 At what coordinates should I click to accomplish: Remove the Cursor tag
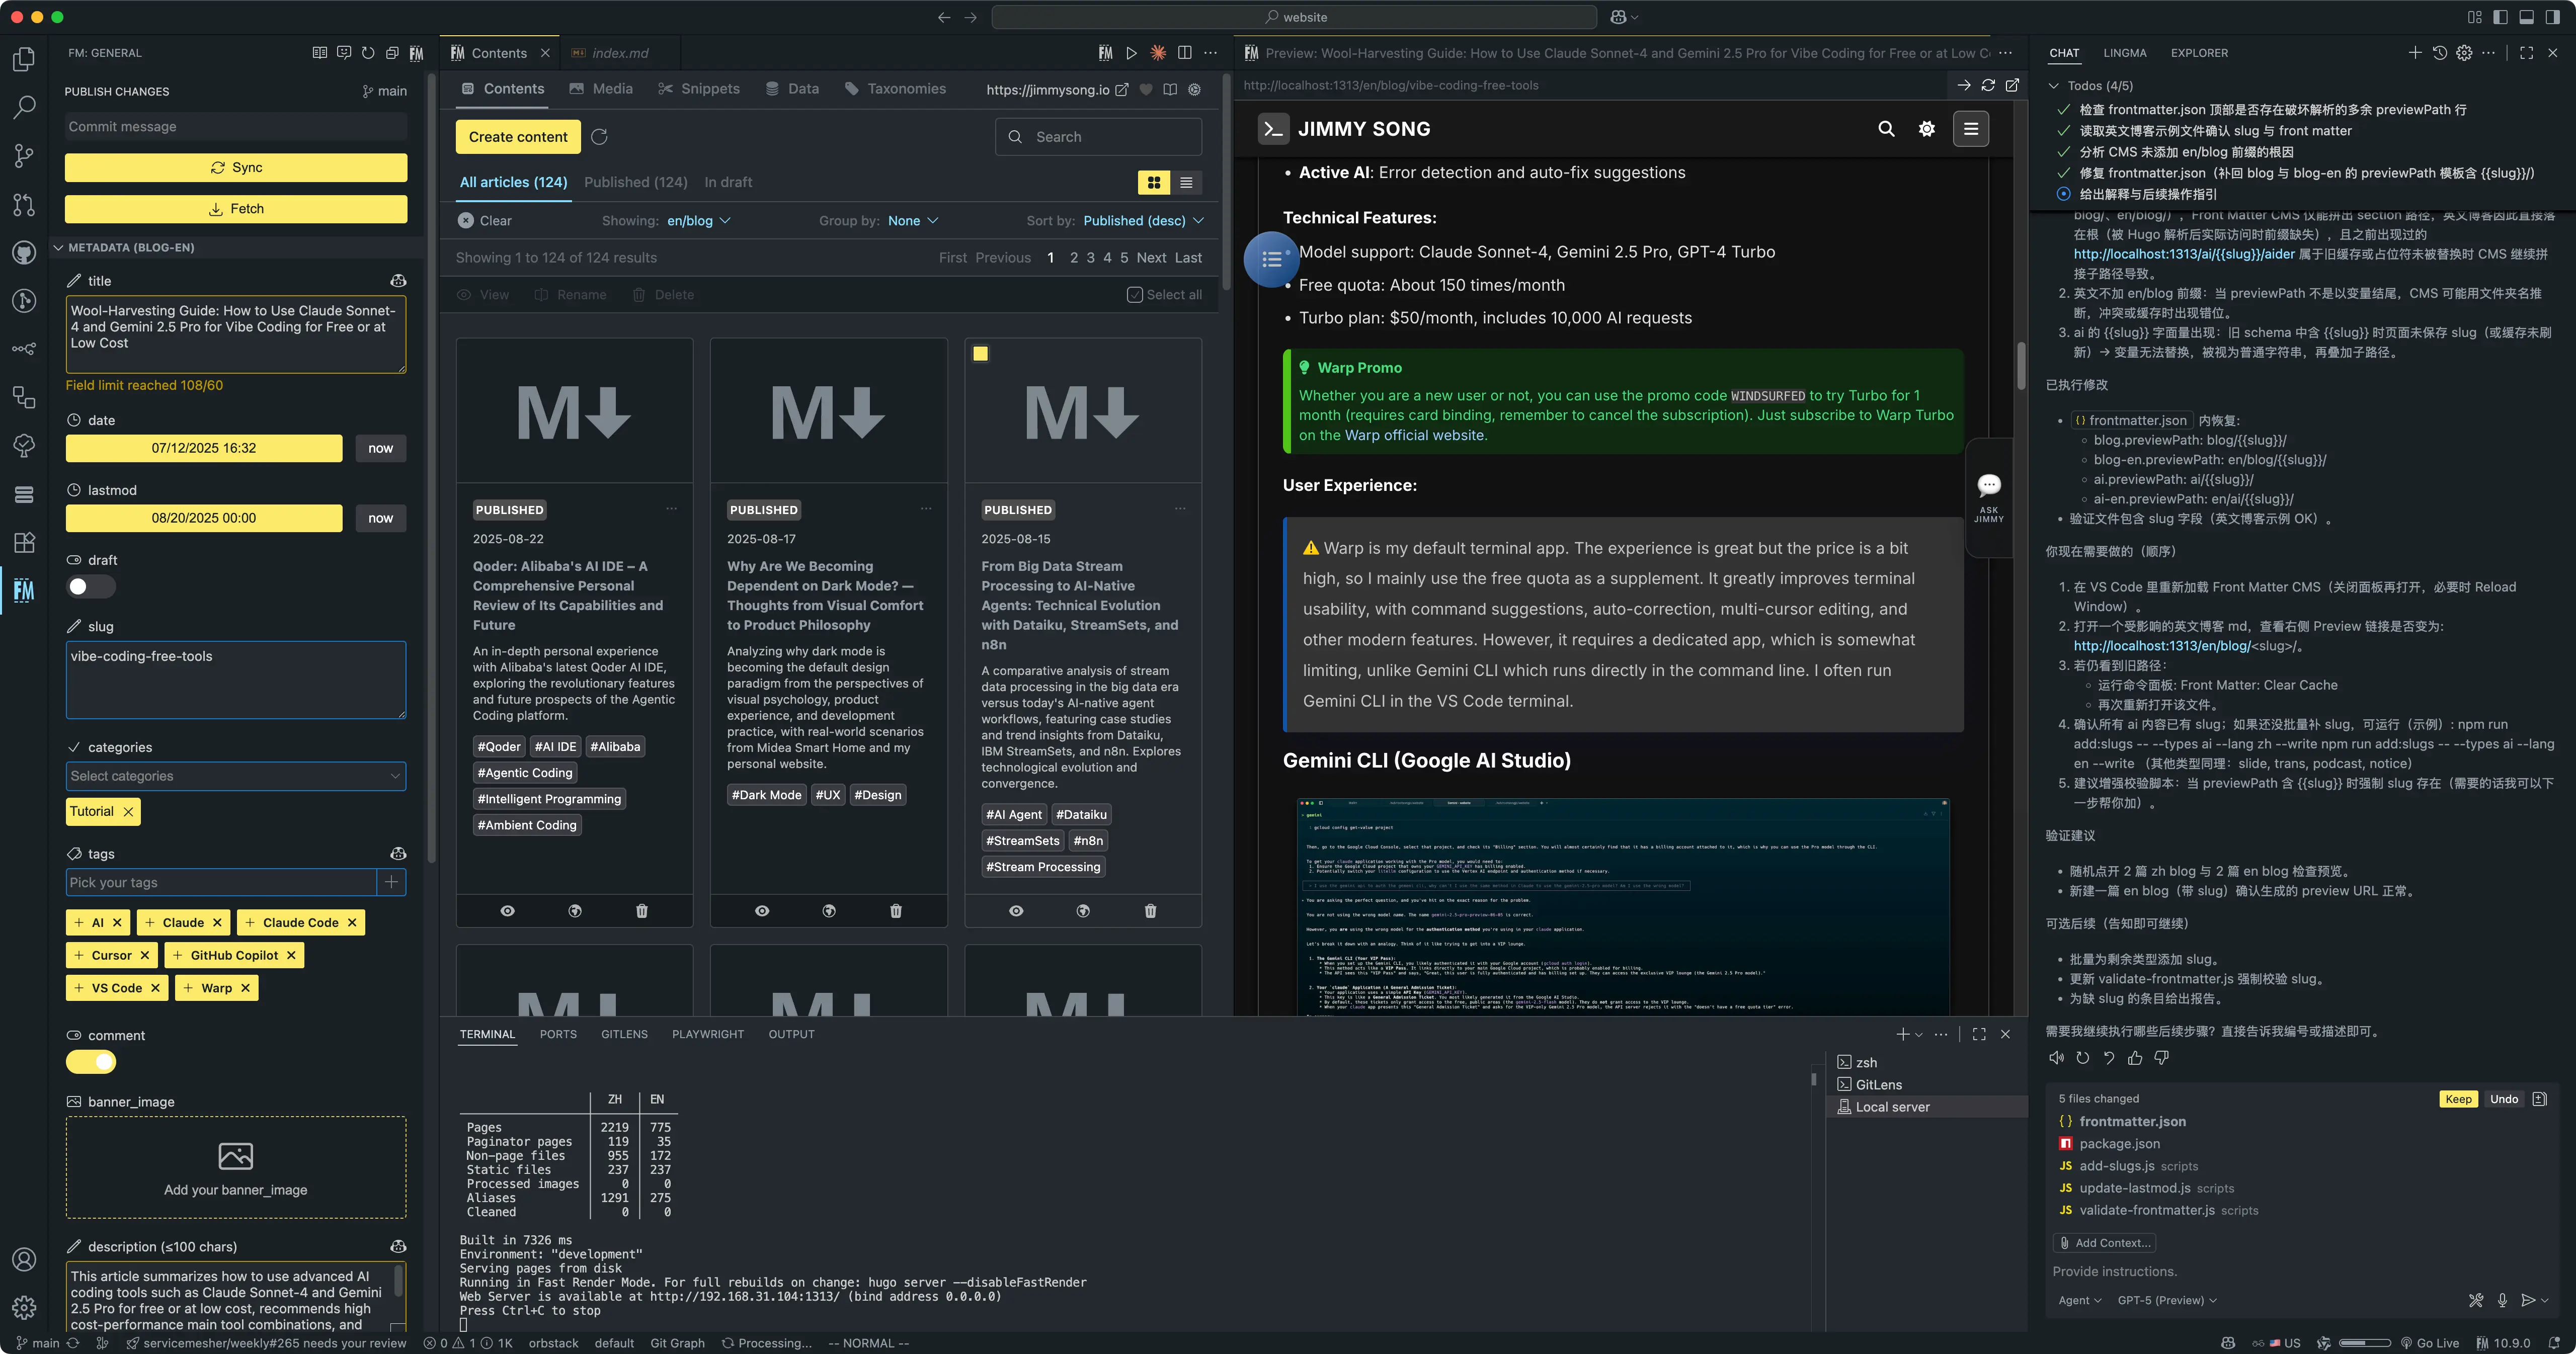[x=145, y=956]
